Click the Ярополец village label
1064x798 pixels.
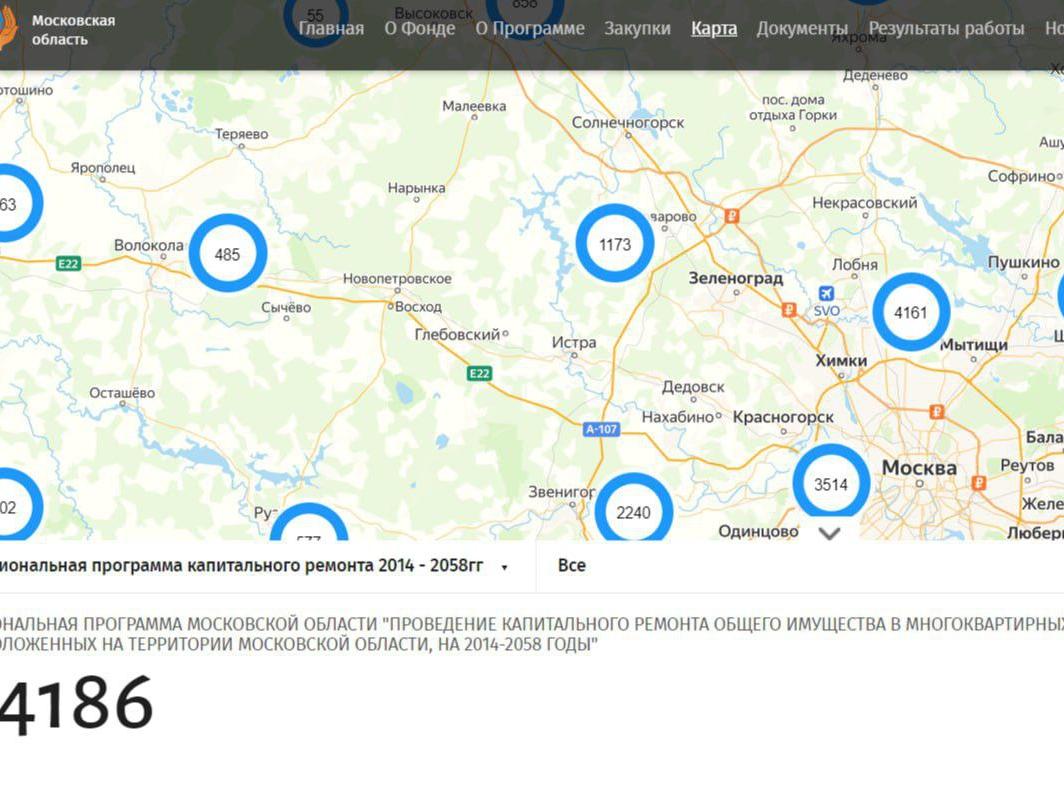103,167
